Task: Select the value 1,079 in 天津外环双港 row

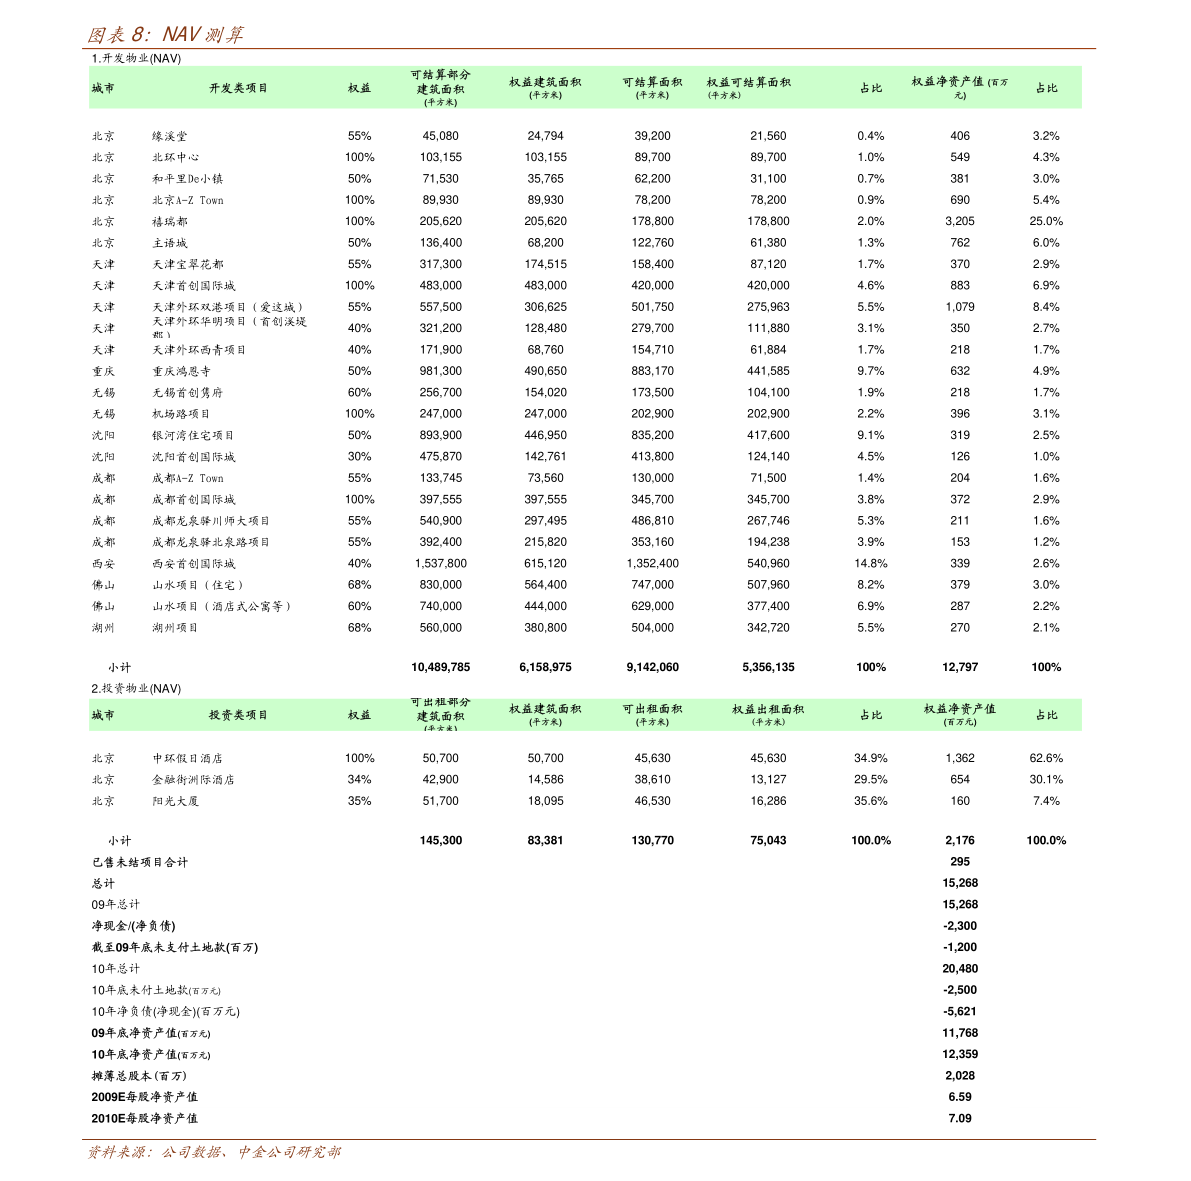Action: [959, 307]
